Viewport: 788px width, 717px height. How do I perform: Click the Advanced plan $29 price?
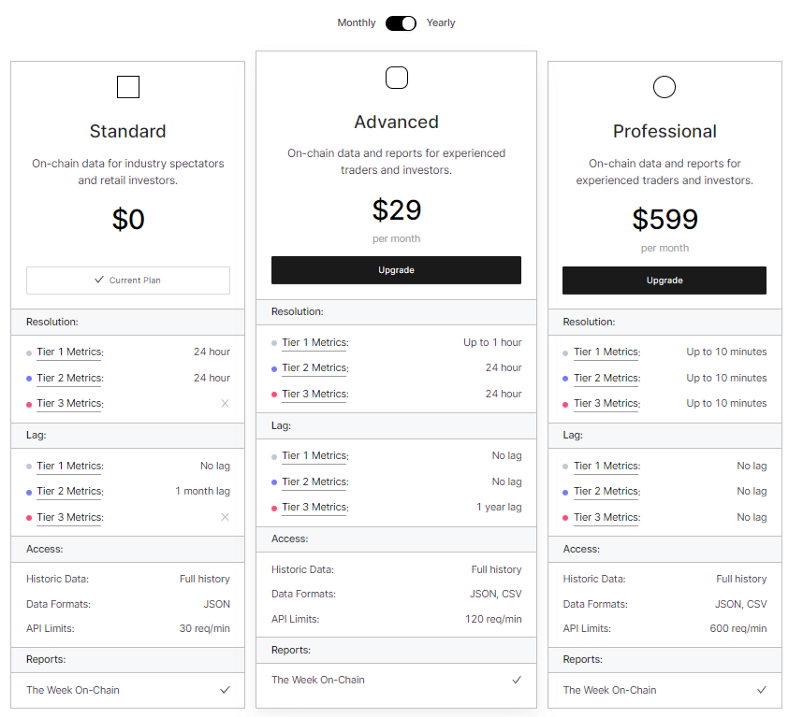point(396,210)
